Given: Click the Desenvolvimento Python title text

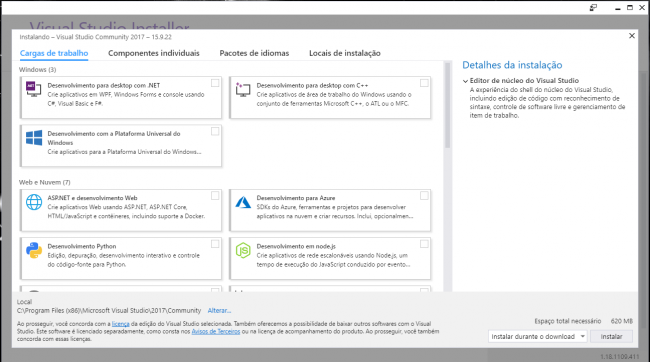Looking at the screenshot, I should (82, 246).
